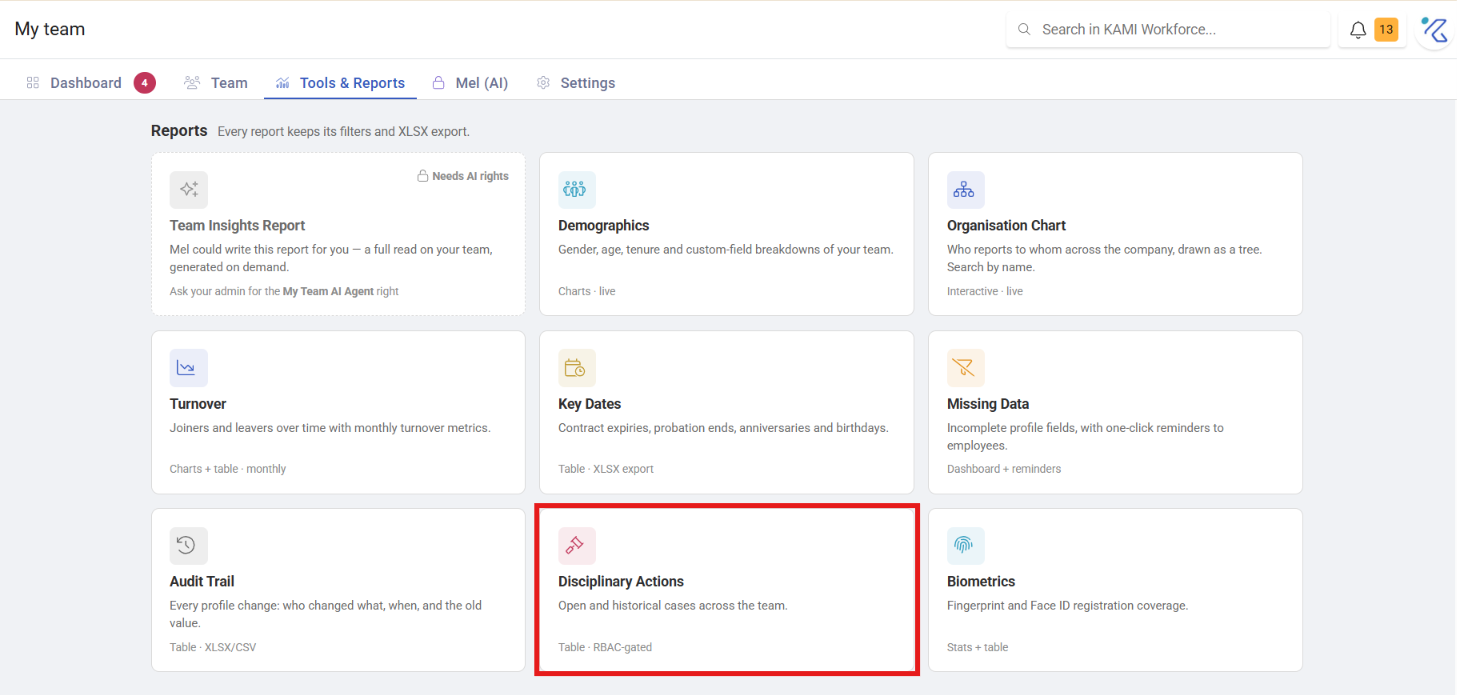This screenshot has width=1457, height=695.
Task: Click the Turnover line chart icon
Action: tap(188, 368)
